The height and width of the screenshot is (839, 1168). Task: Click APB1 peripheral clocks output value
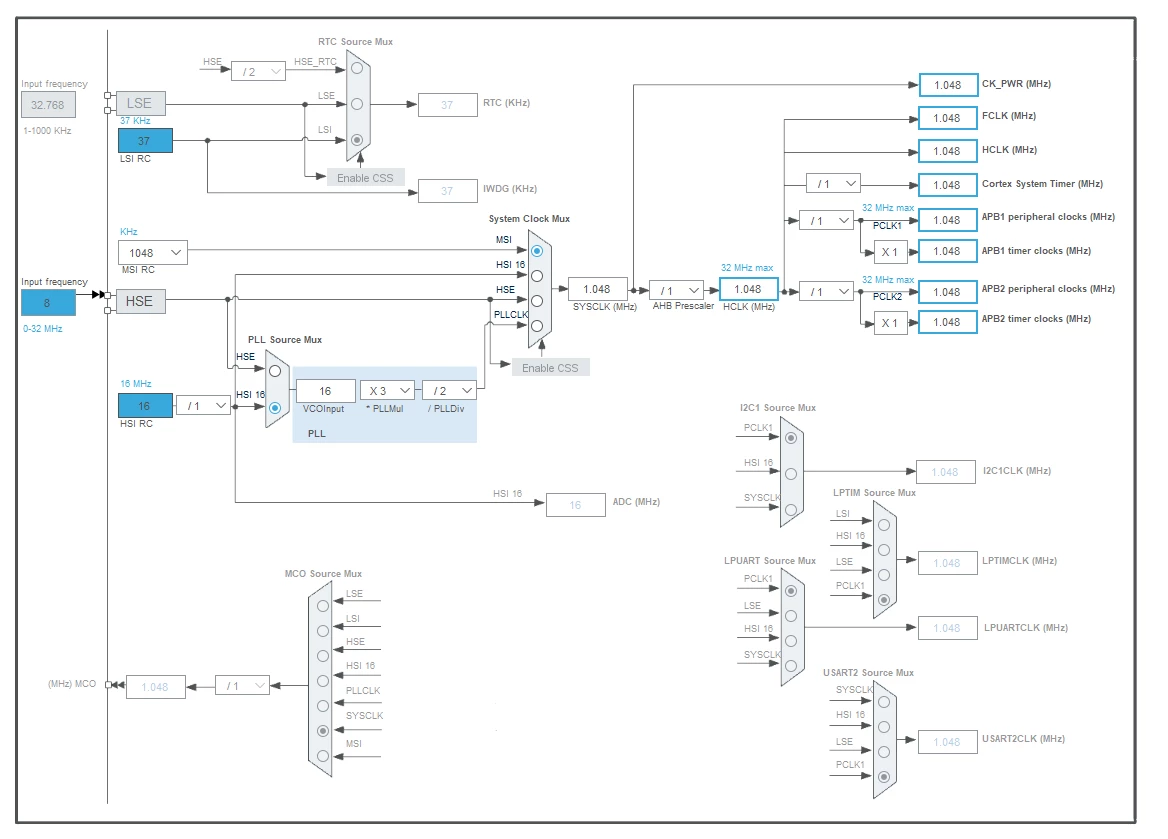[x=948, y=221]
